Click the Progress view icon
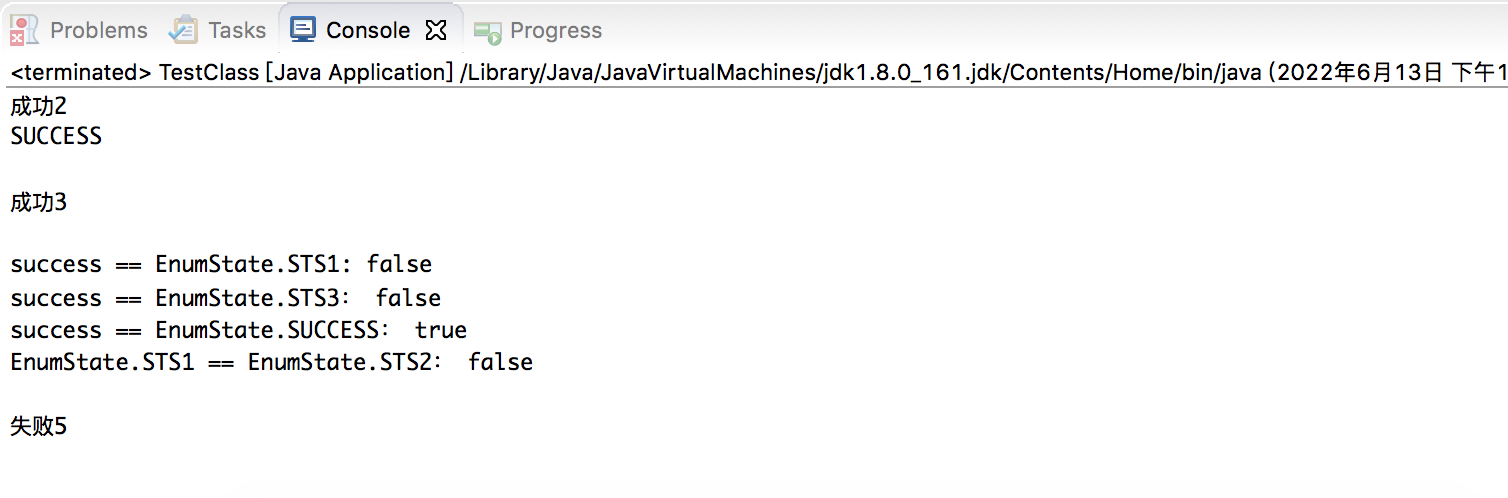 click(487, 31)
